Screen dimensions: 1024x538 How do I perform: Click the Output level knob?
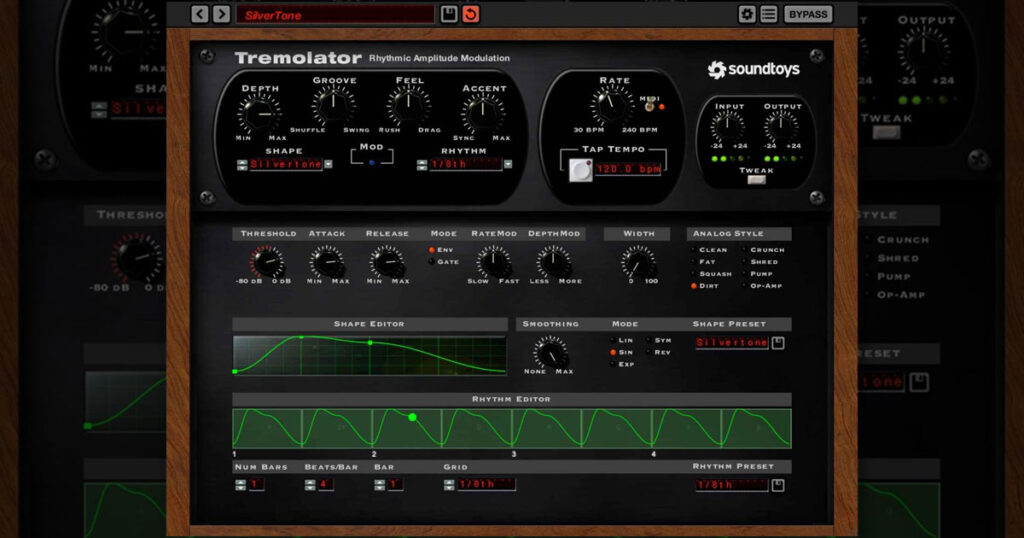781,126
